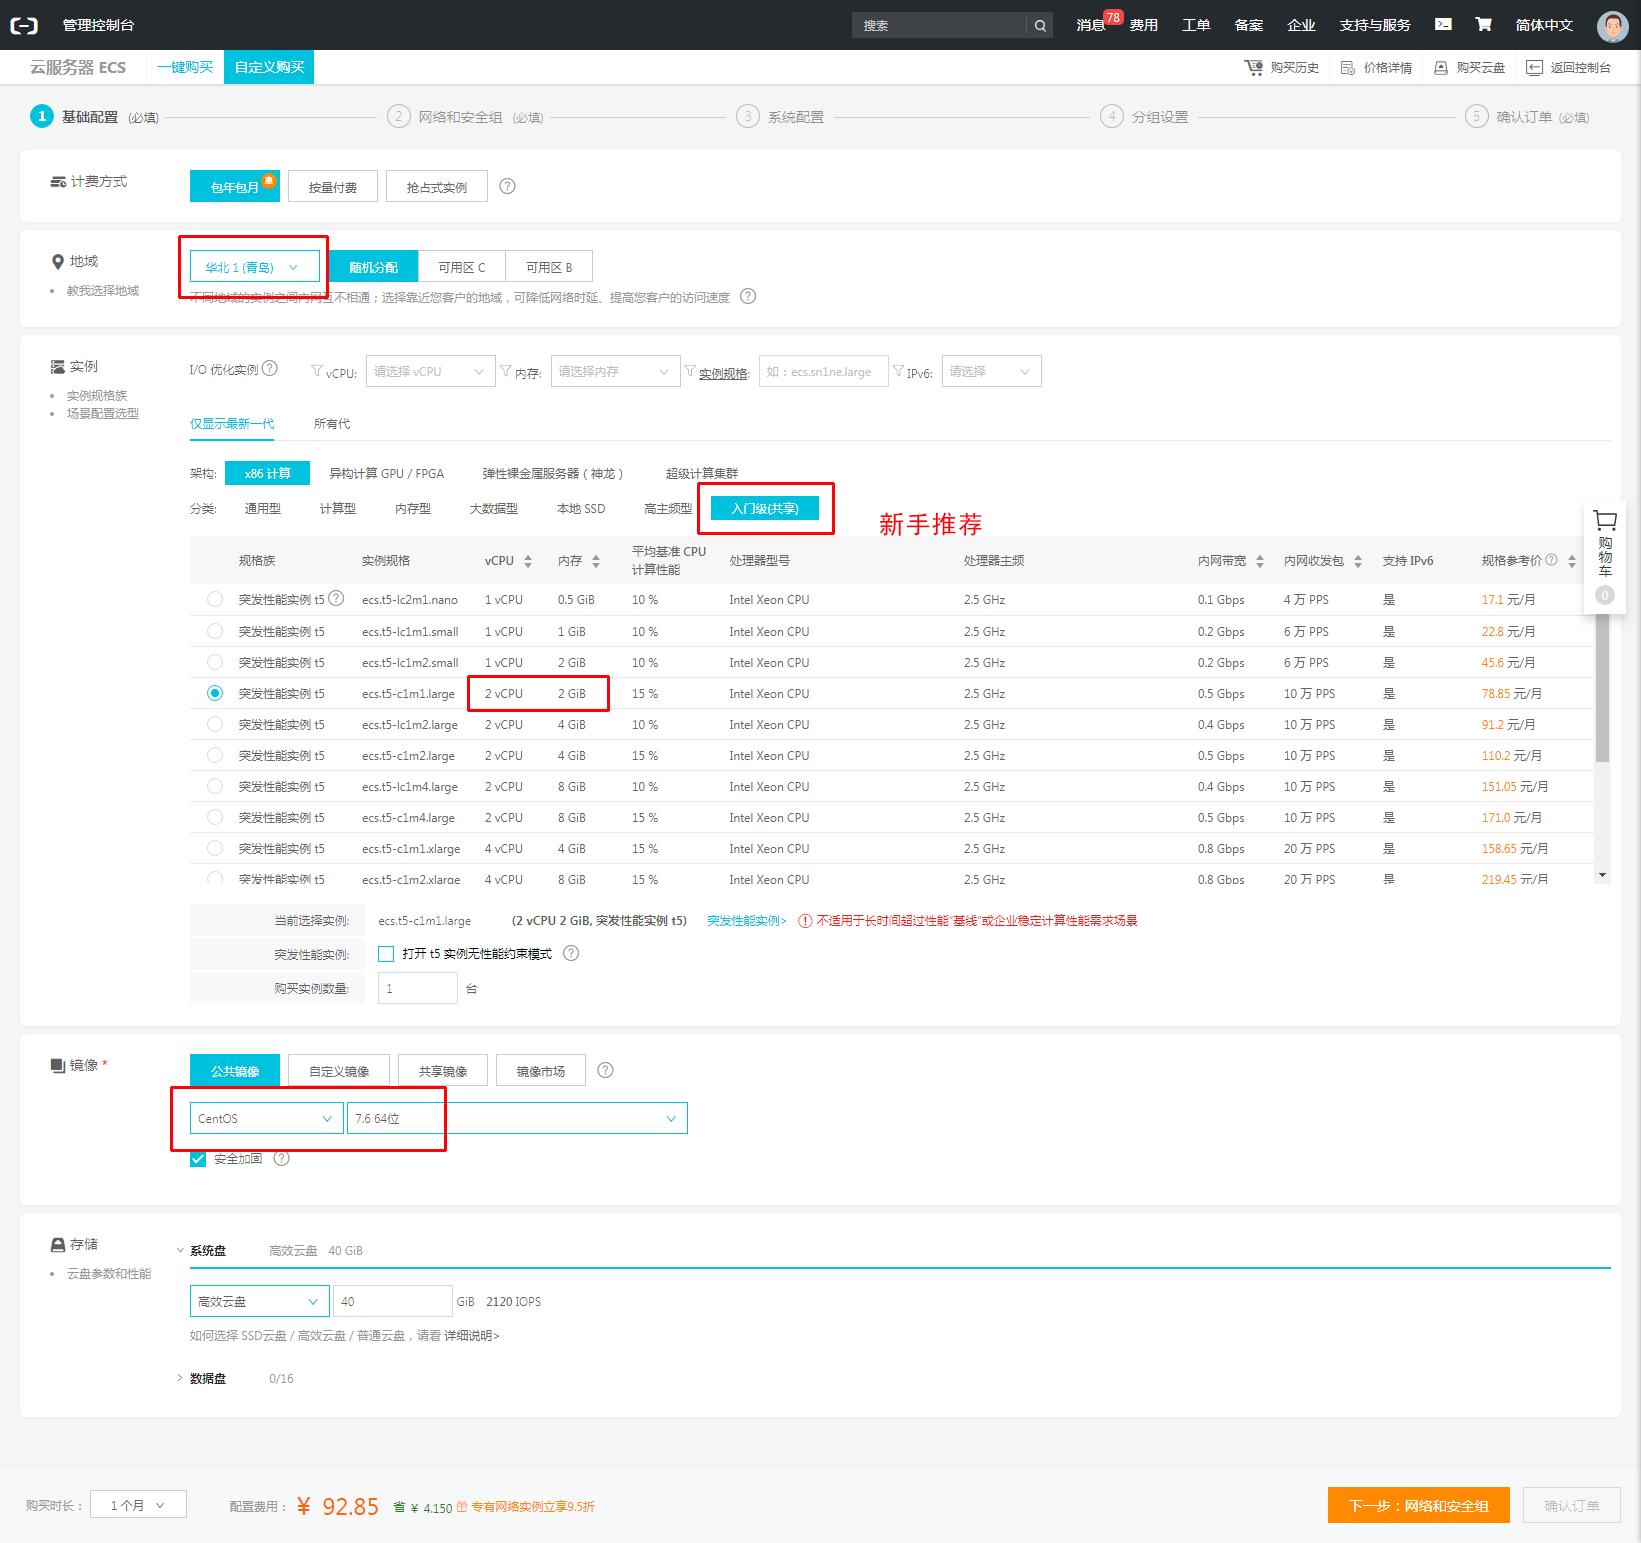
Task: Click 下一步：网络和安全组 button
Action: (1418, 1506)
